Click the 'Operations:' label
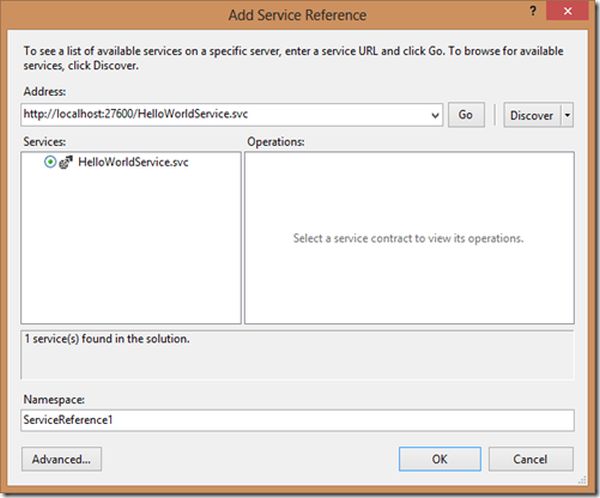 (x=276, y=142)
